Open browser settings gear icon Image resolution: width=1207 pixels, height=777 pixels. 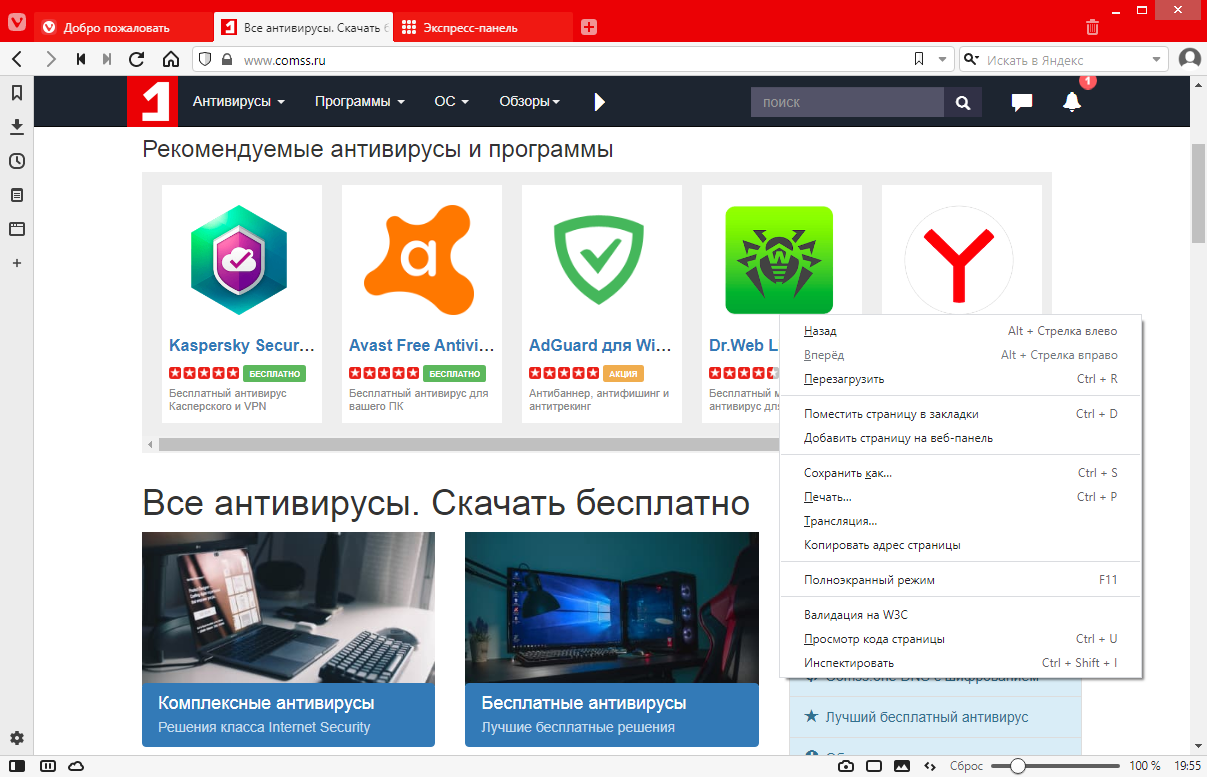pos(17,739)
